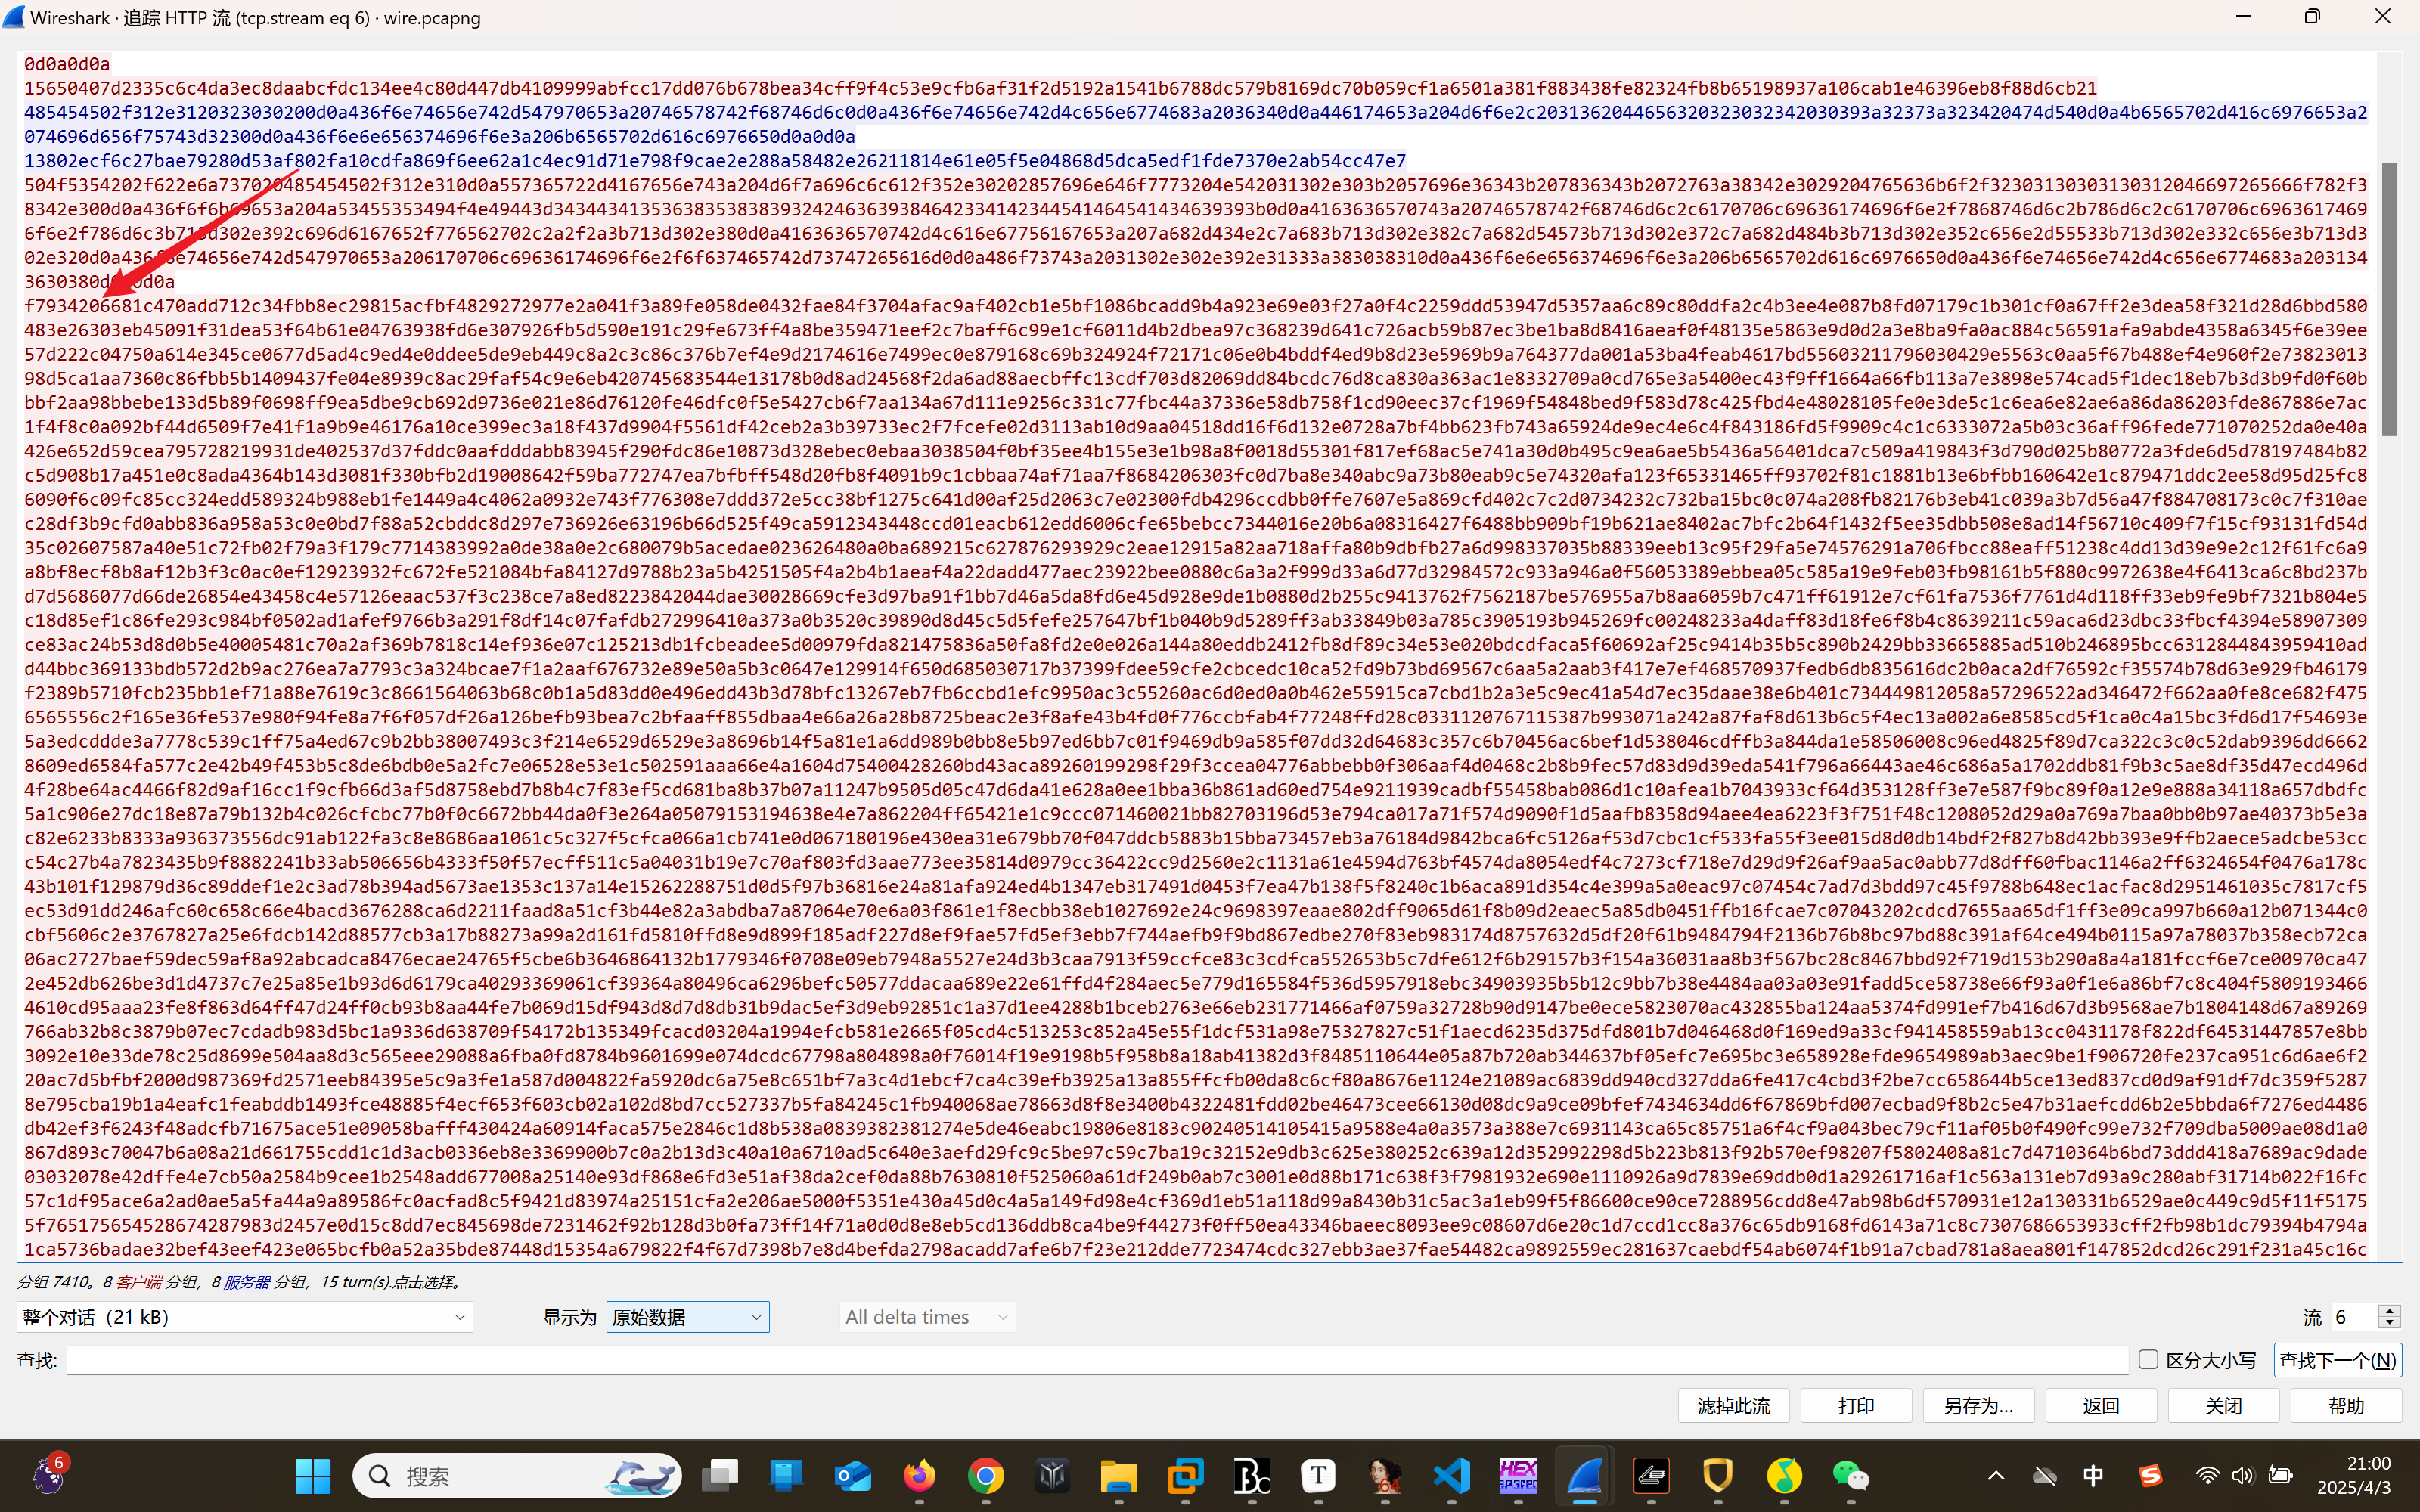Open the Outlook taskbar icon
The height and width of the screenshot is (1512, 2420).
click(853, 1476)
